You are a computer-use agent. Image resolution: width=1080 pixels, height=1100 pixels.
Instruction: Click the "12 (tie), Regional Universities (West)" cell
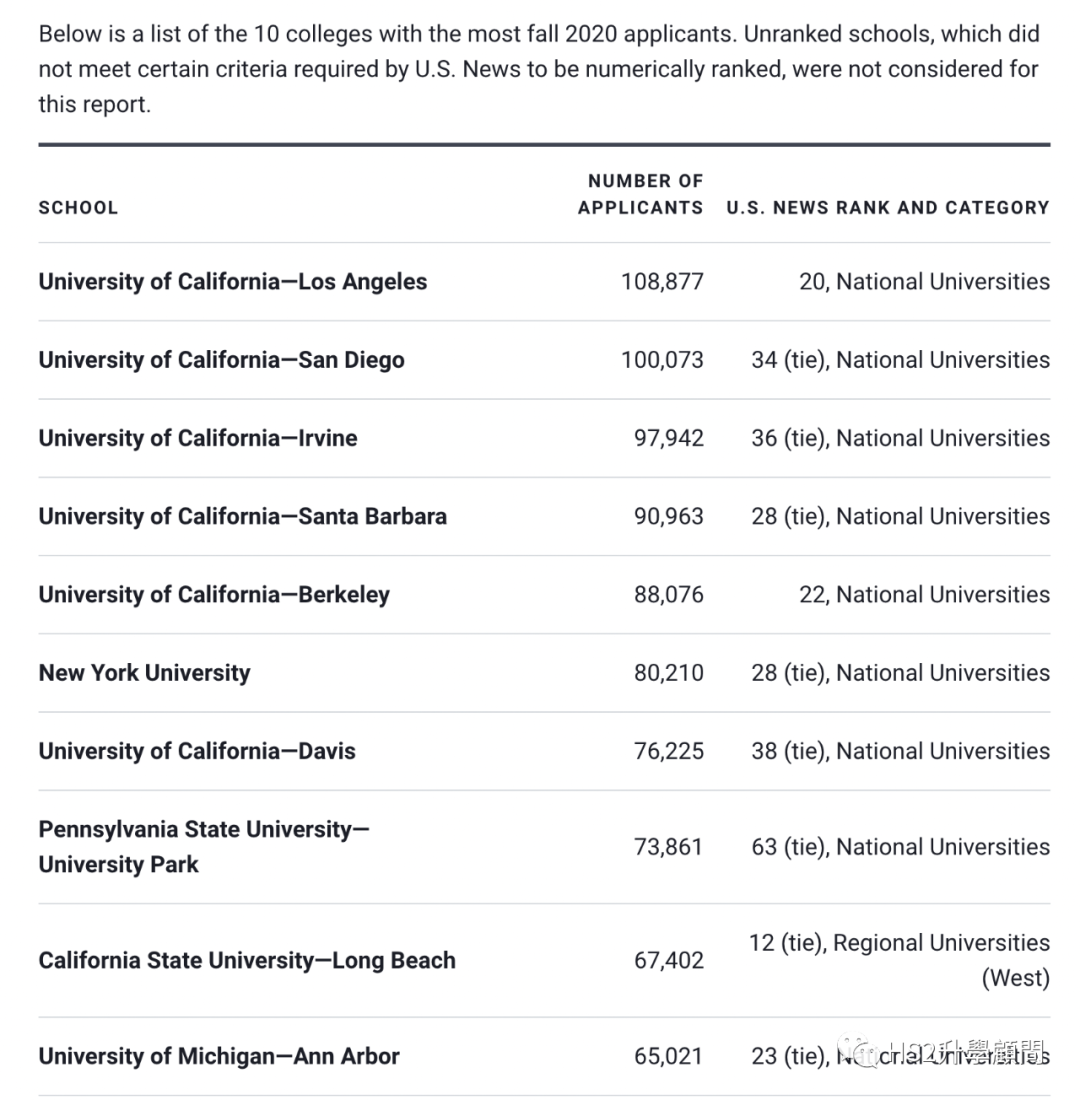click(x=899, y=960)
